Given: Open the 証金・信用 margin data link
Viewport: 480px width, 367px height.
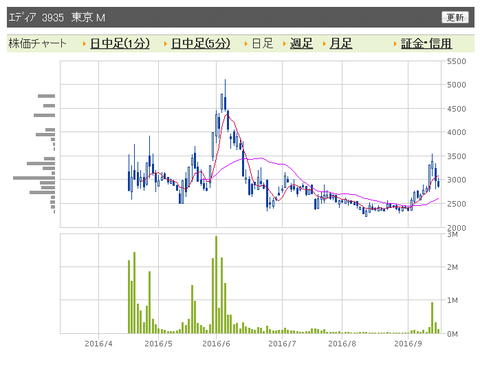Looking at the screenshot, I should pyautogui.click(x=426, y=43).
